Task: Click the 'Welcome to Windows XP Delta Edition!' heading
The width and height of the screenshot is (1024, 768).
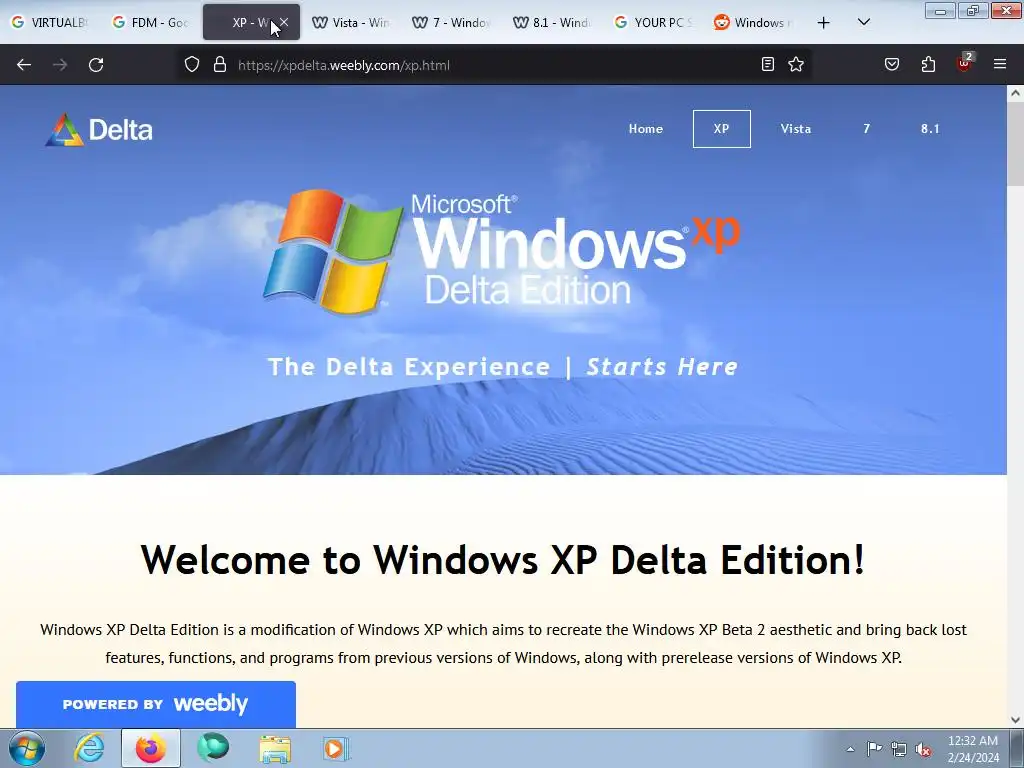Action: 503,560
